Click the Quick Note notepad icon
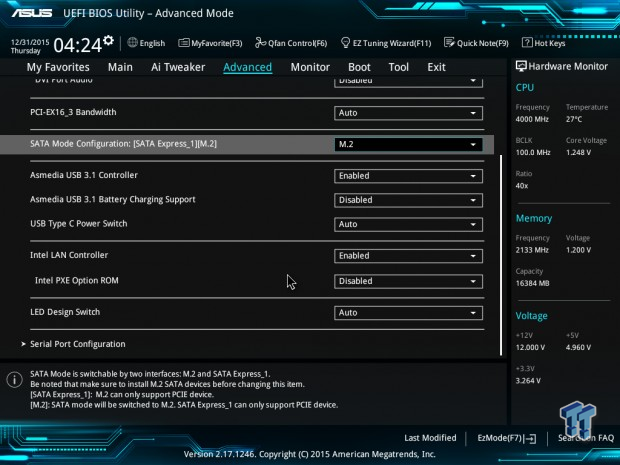Viewport: 620px width, 465px height. pyautogui.click(x=449, y=42)
